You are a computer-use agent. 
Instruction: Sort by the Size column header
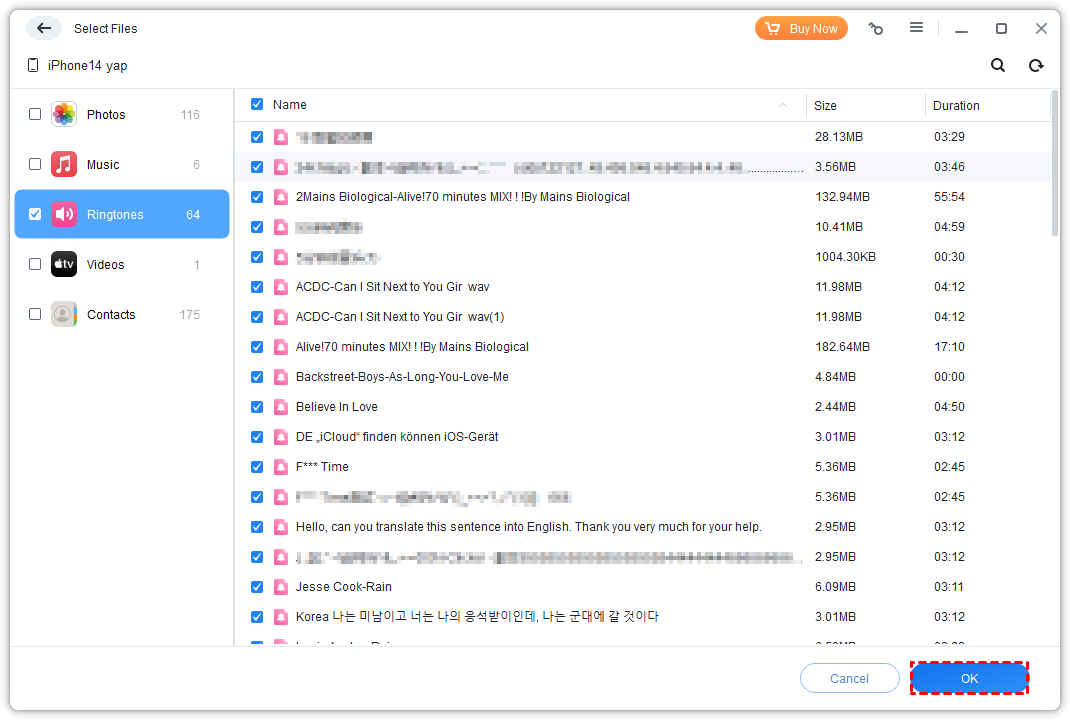tap(825, 105)
